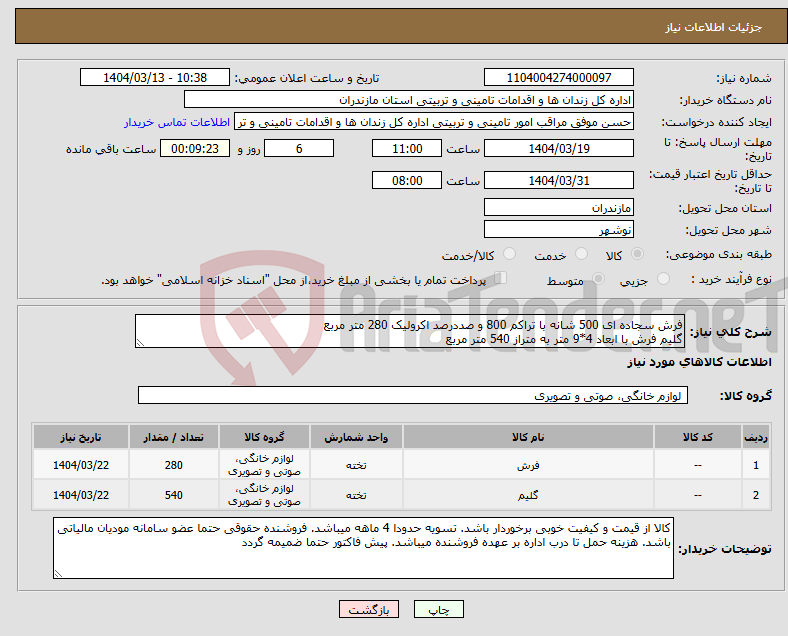
Task: Click the need date in the فرش row
Action: point(81,465)
